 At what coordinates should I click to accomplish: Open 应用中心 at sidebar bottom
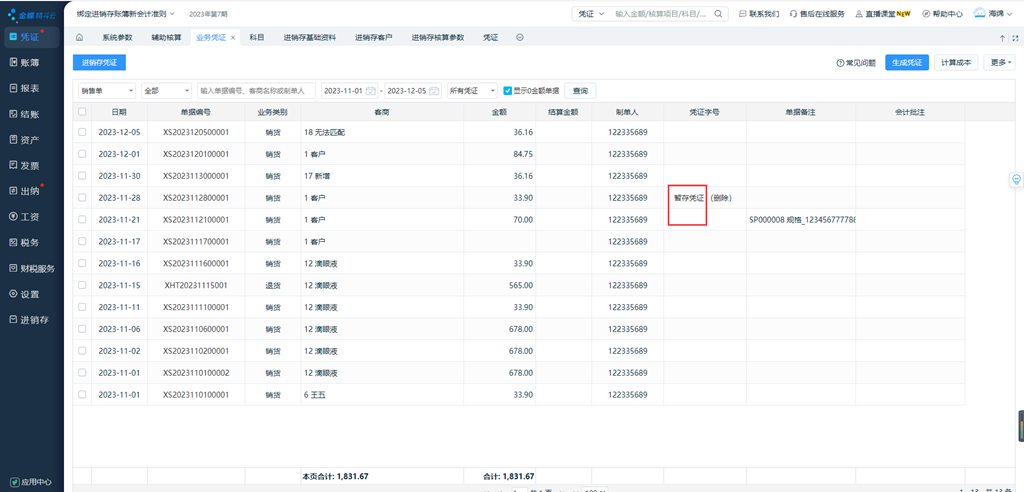point(31,482)
